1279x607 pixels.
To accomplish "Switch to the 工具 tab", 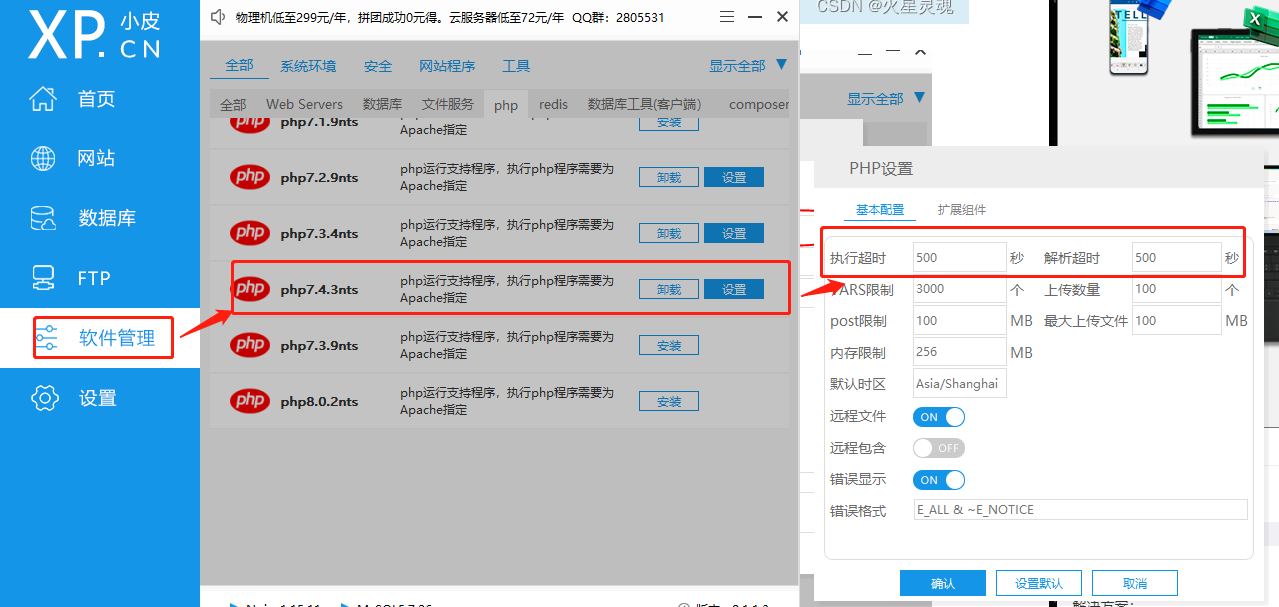I will pos(516,66).
